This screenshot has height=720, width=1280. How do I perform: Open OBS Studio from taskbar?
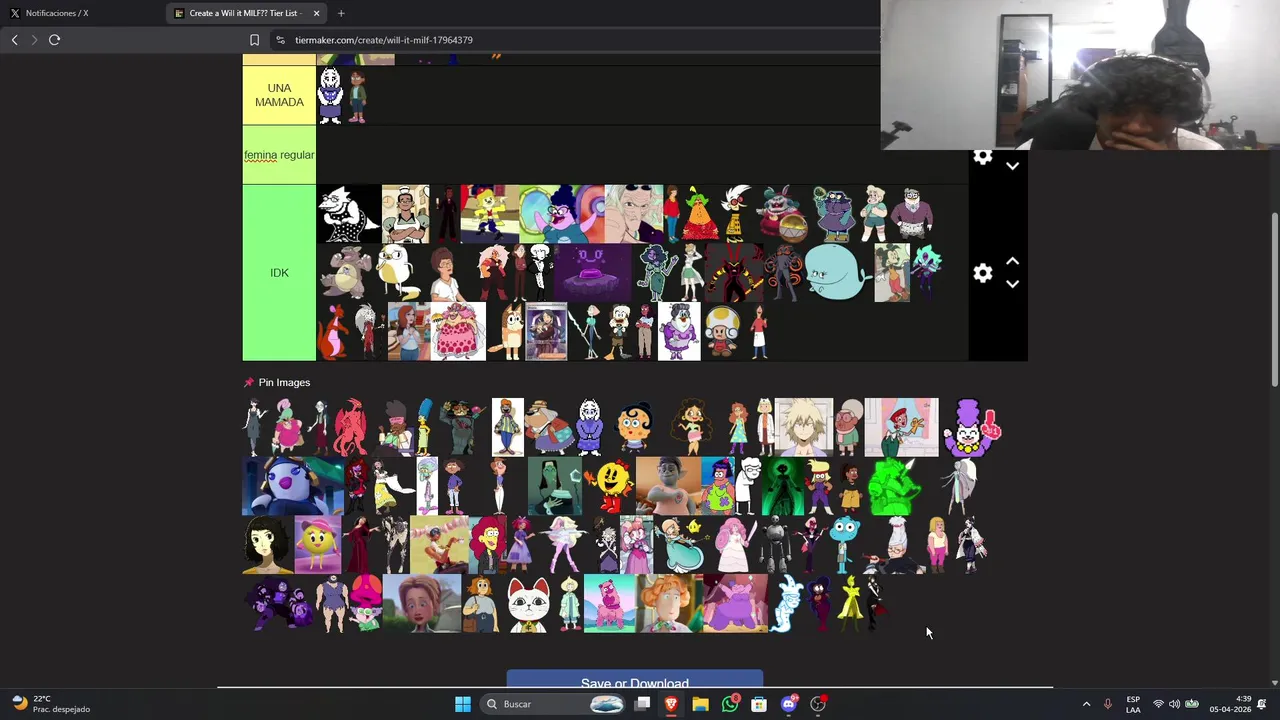click(818, 704)
